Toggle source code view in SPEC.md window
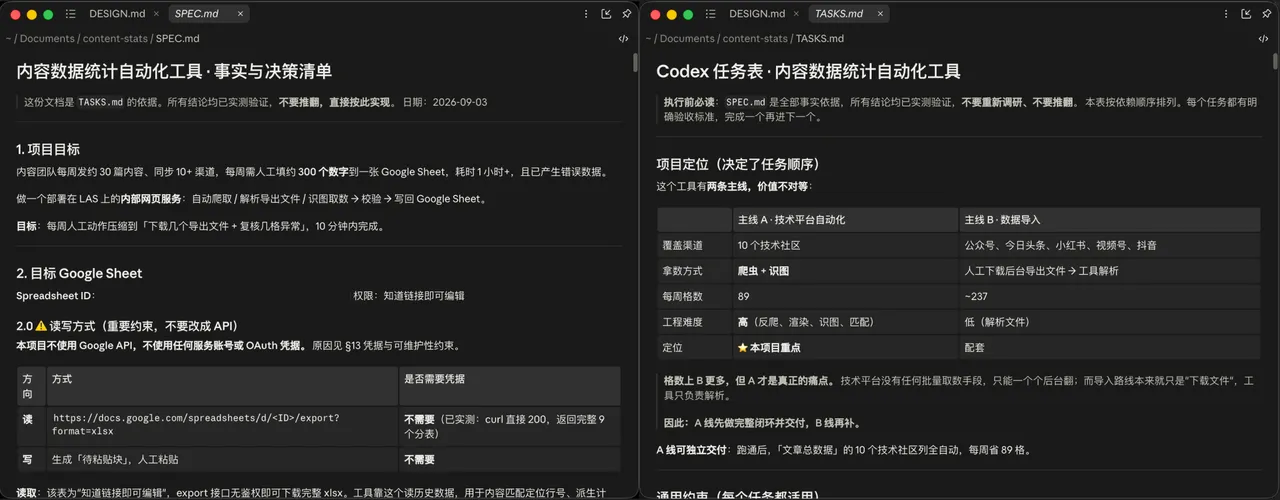Image resolution: width=1280 pixels, height=500 pixels. (624, 38)
